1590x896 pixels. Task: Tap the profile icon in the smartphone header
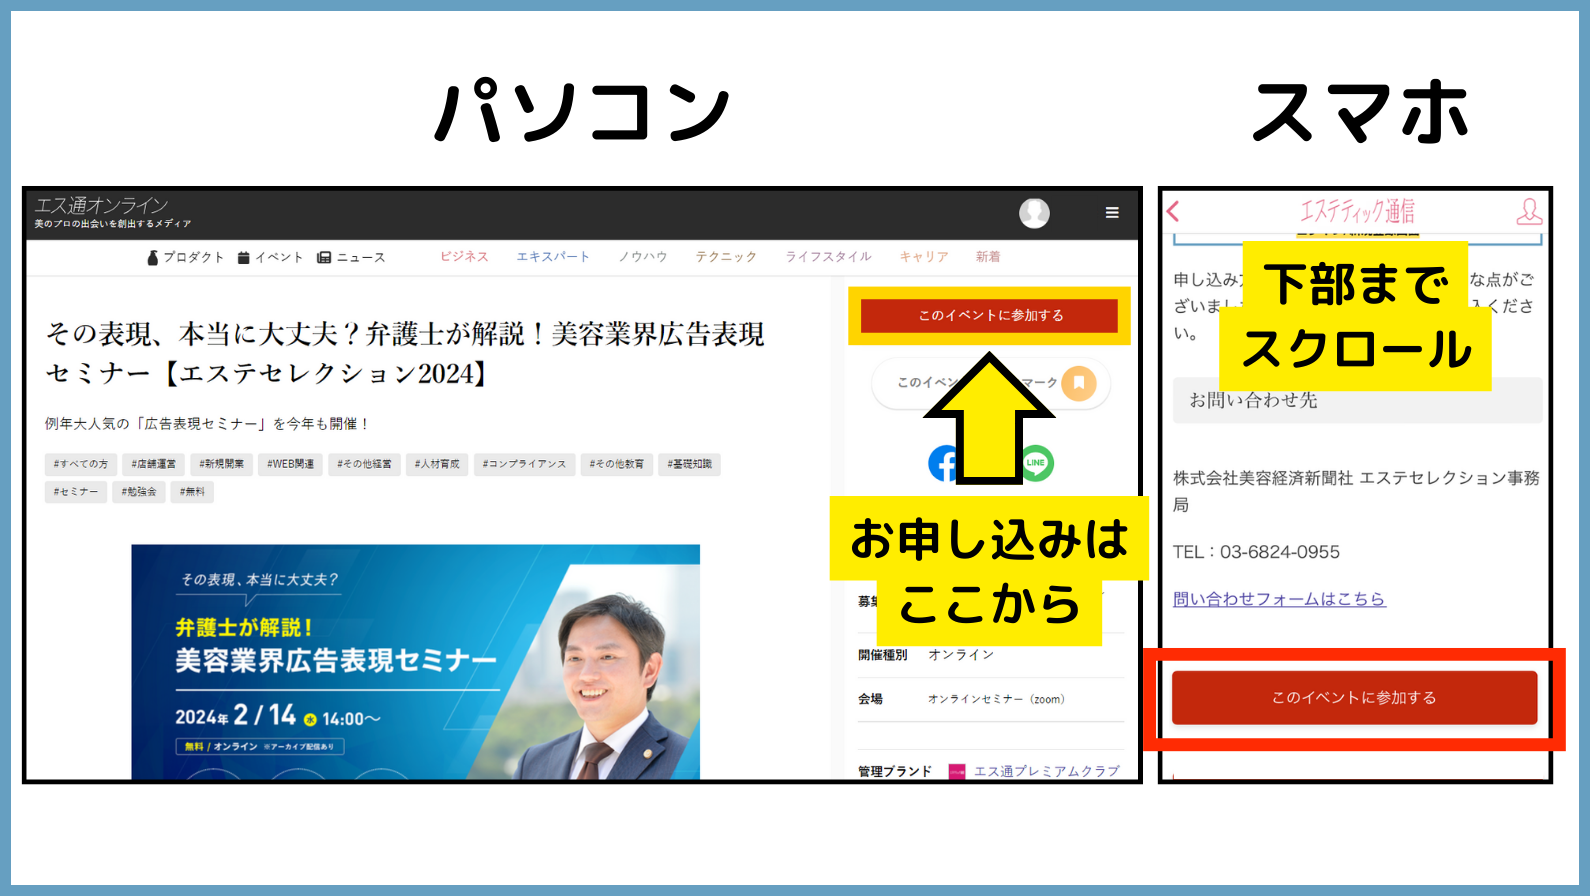coord(1529,211)
